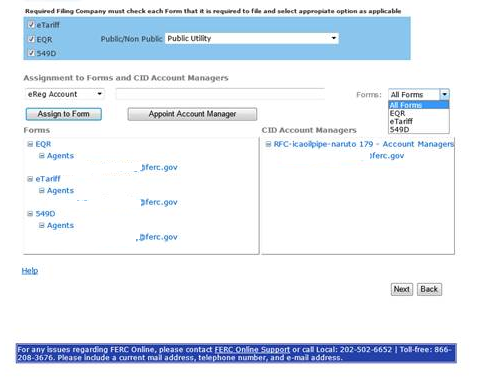Select the 549D form tree label
479x378 pixels.
point(45,214)
